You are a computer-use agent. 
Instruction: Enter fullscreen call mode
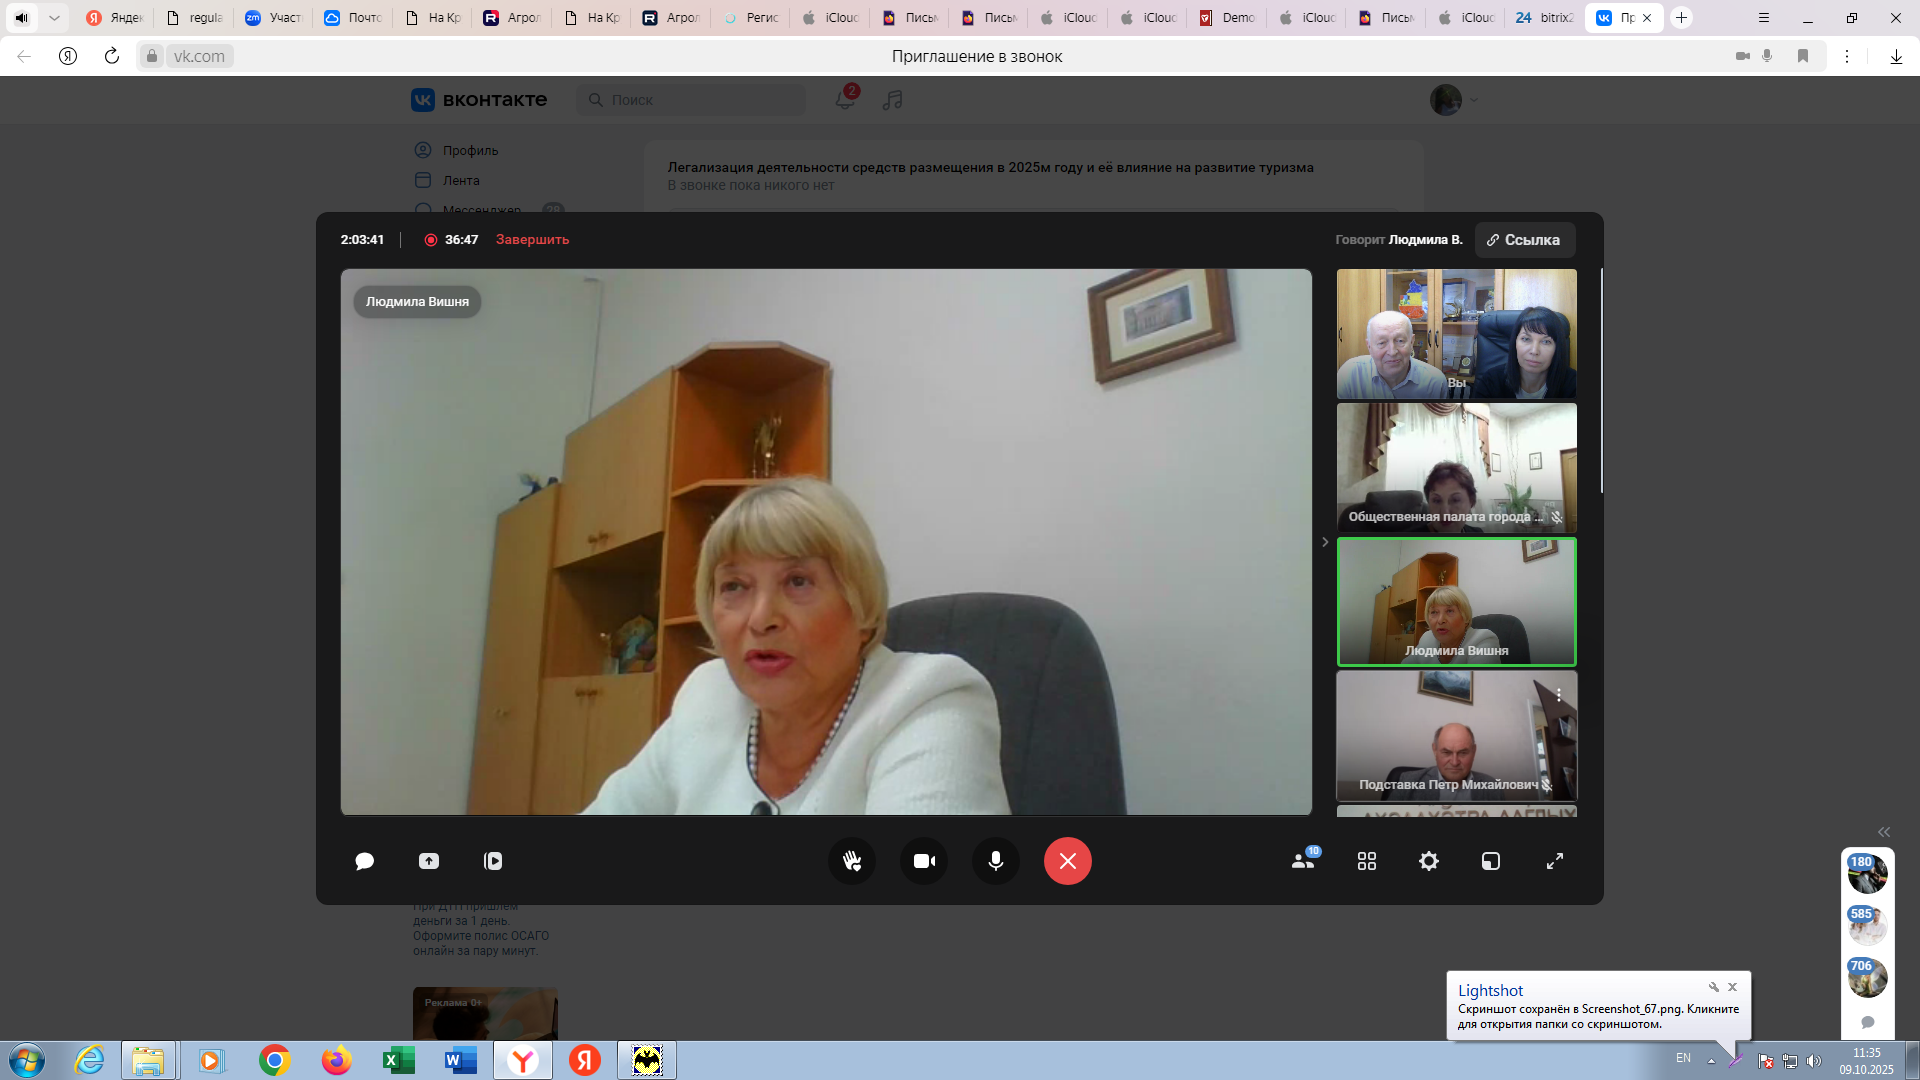pos(1555,861)
